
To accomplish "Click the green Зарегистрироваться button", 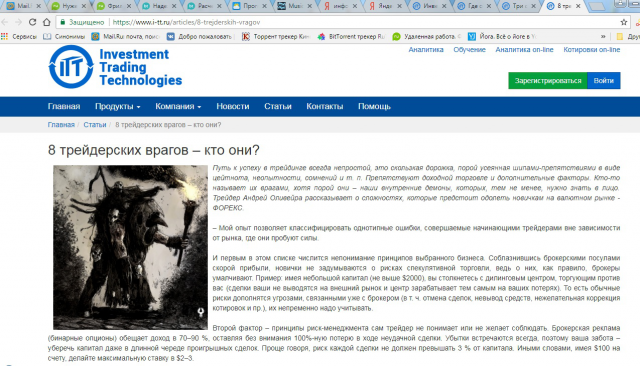I will click(x=548, y=80).
